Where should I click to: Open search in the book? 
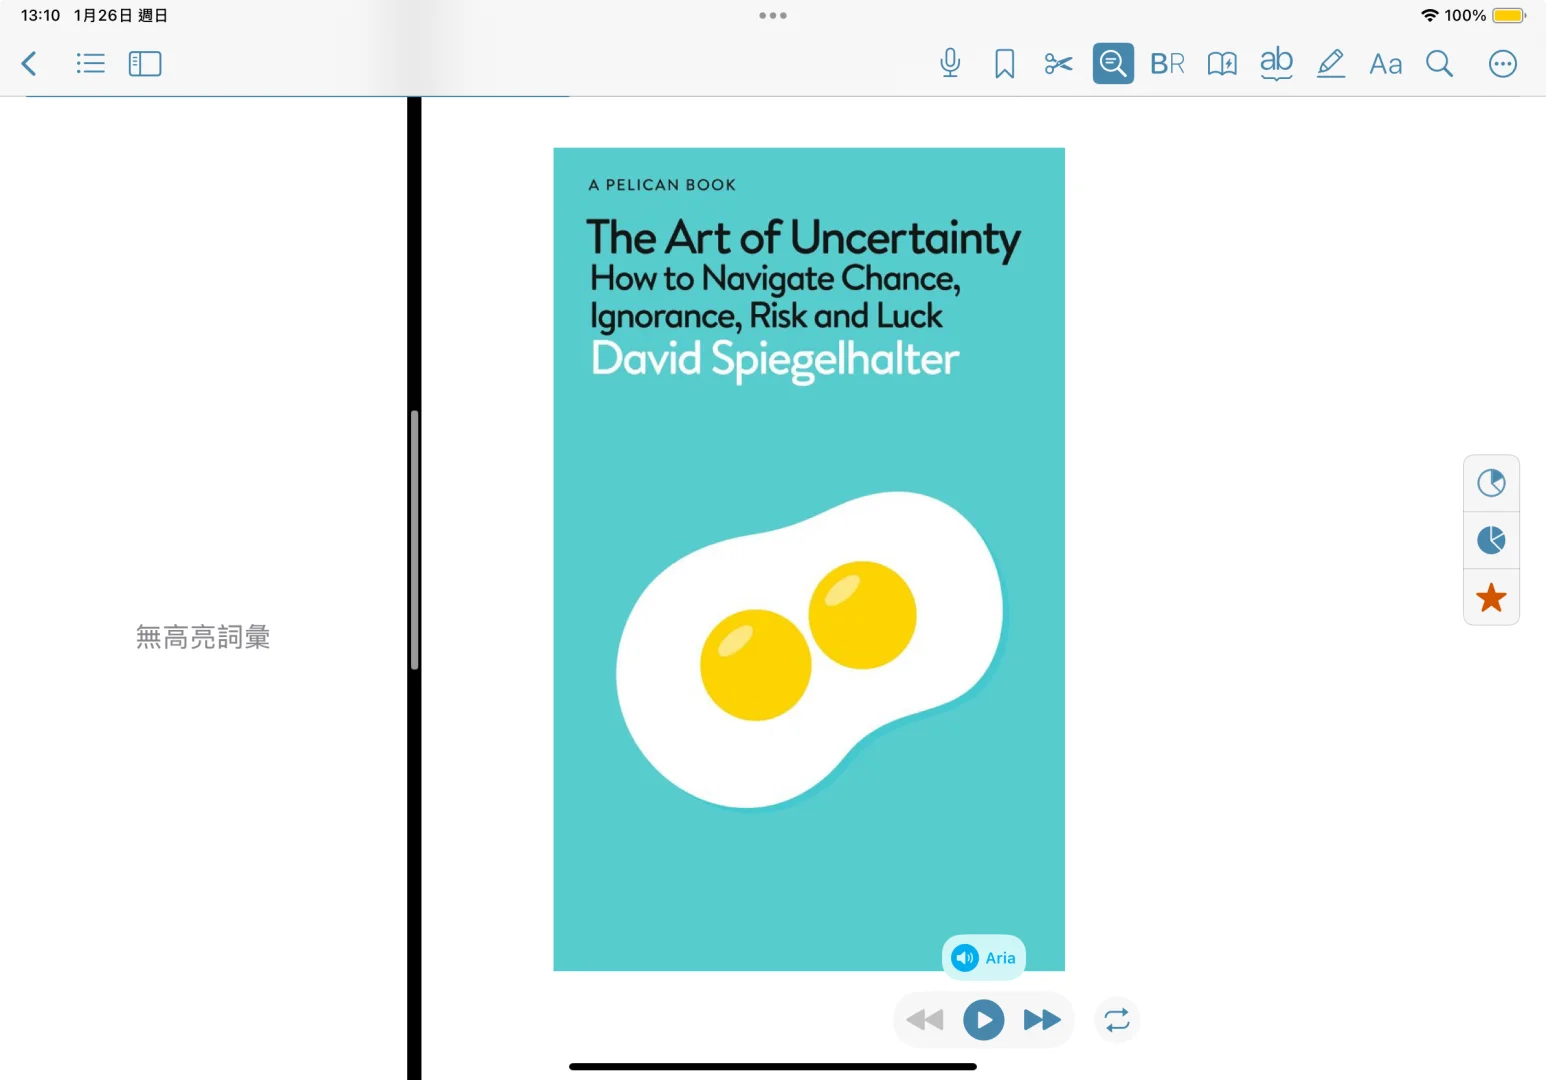(1439, 64)
